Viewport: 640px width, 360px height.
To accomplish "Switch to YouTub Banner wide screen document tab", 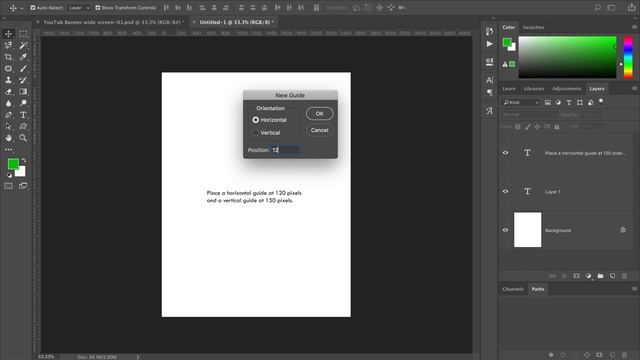I will (x=113, y=22).
